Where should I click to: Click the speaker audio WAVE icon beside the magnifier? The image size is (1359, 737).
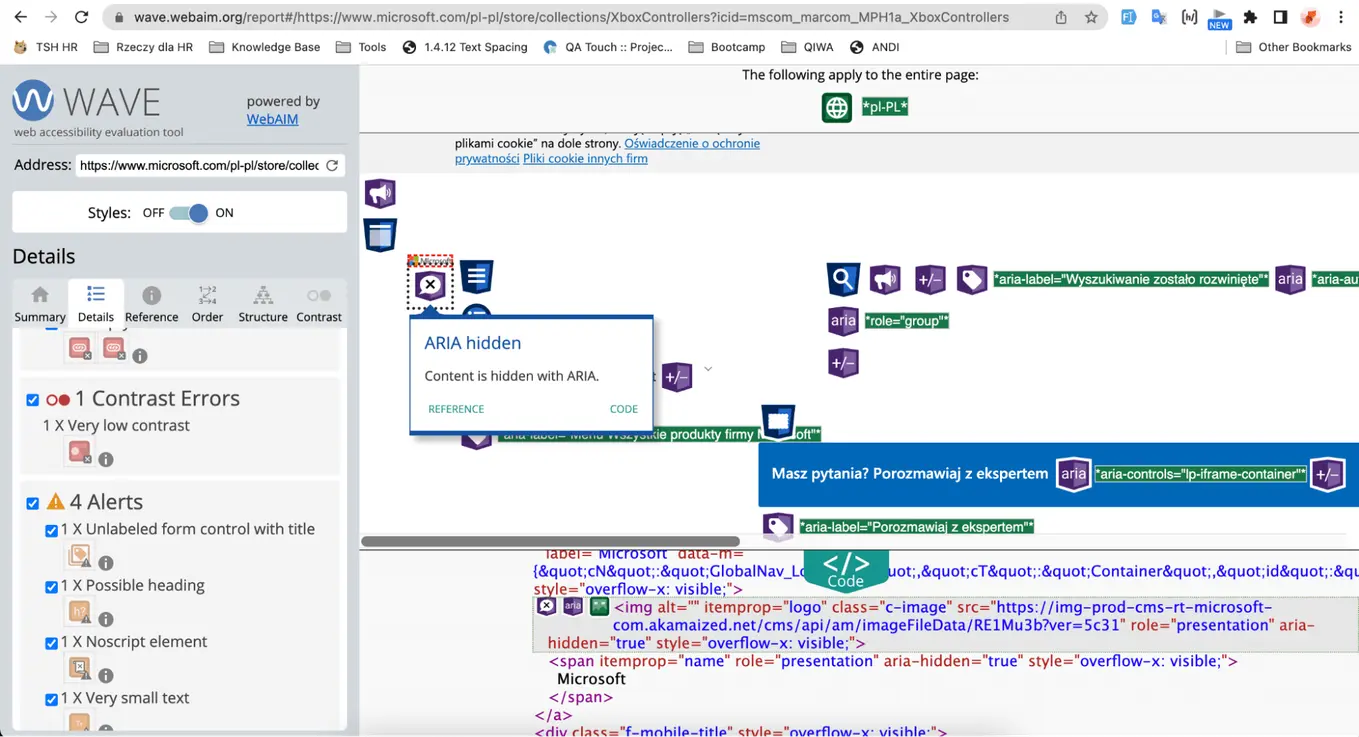[884, 279]
